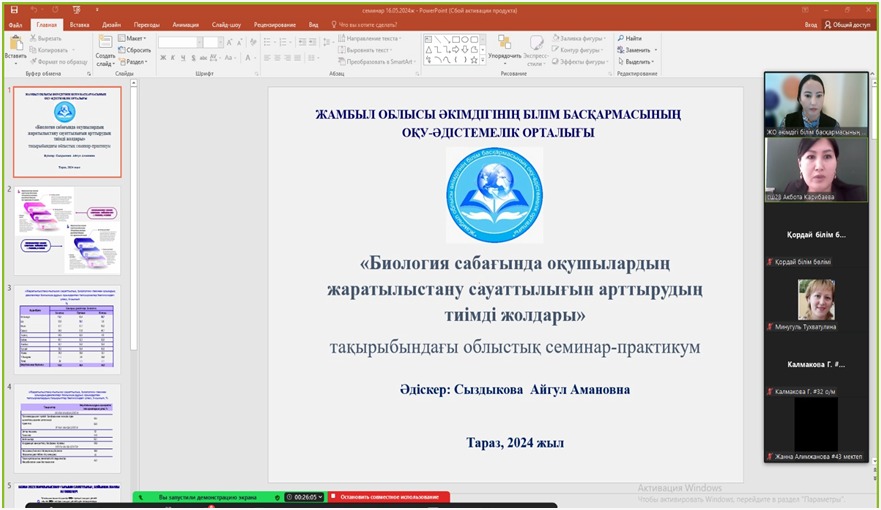Select slide 2 thumbnail in slide panel
This screenshot has height=510, width=881.
[67, 230]
